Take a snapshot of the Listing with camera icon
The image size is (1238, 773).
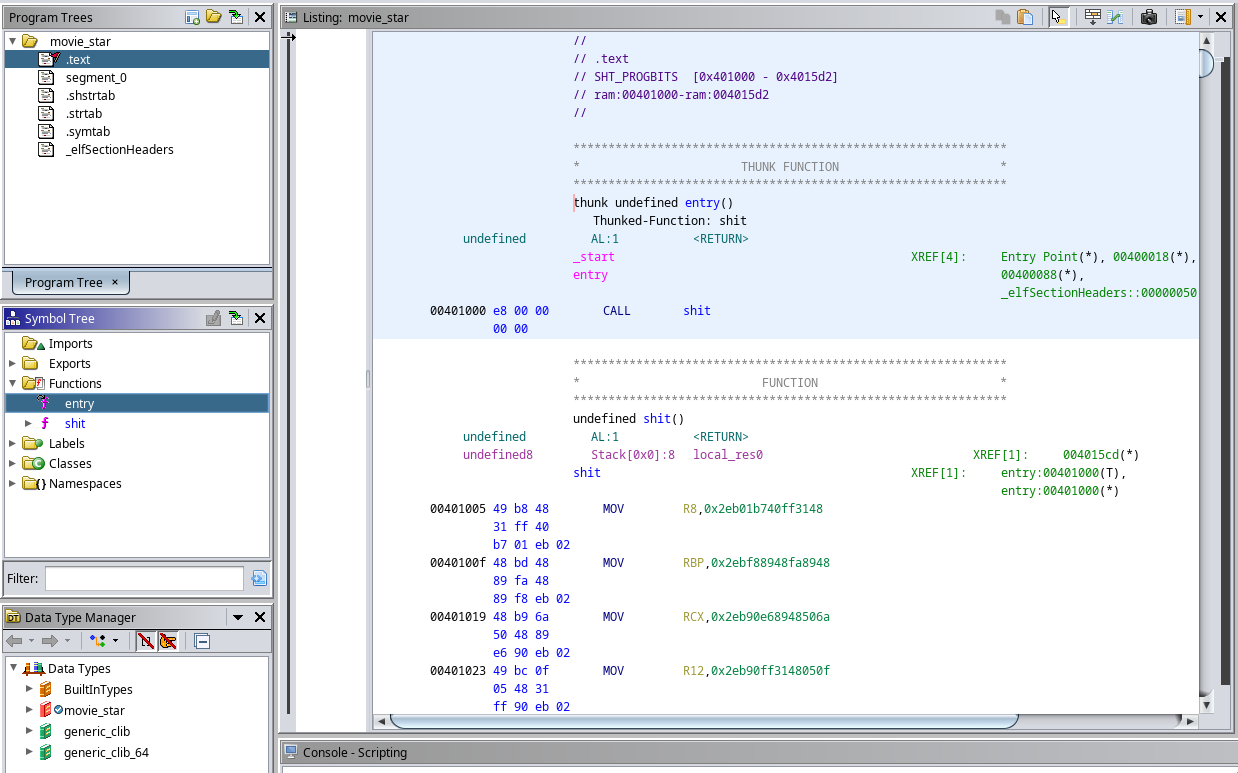coord(1149,17)
